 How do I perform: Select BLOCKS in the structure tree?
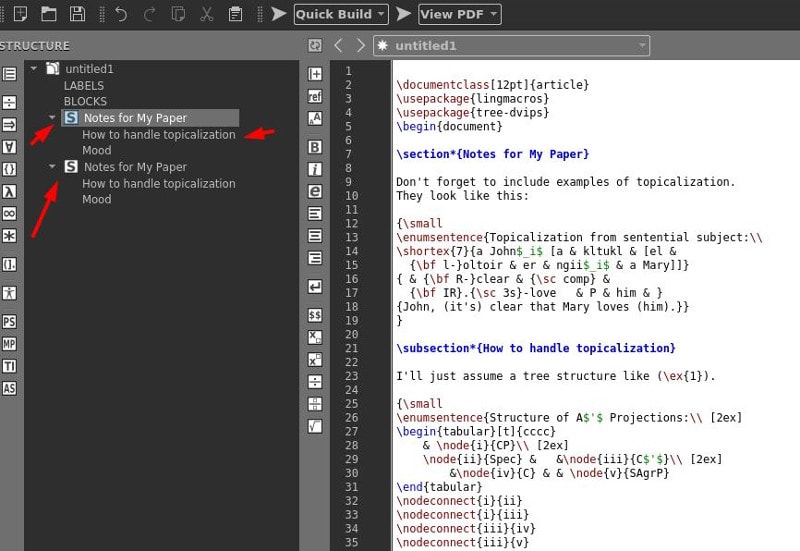[85, 102]
